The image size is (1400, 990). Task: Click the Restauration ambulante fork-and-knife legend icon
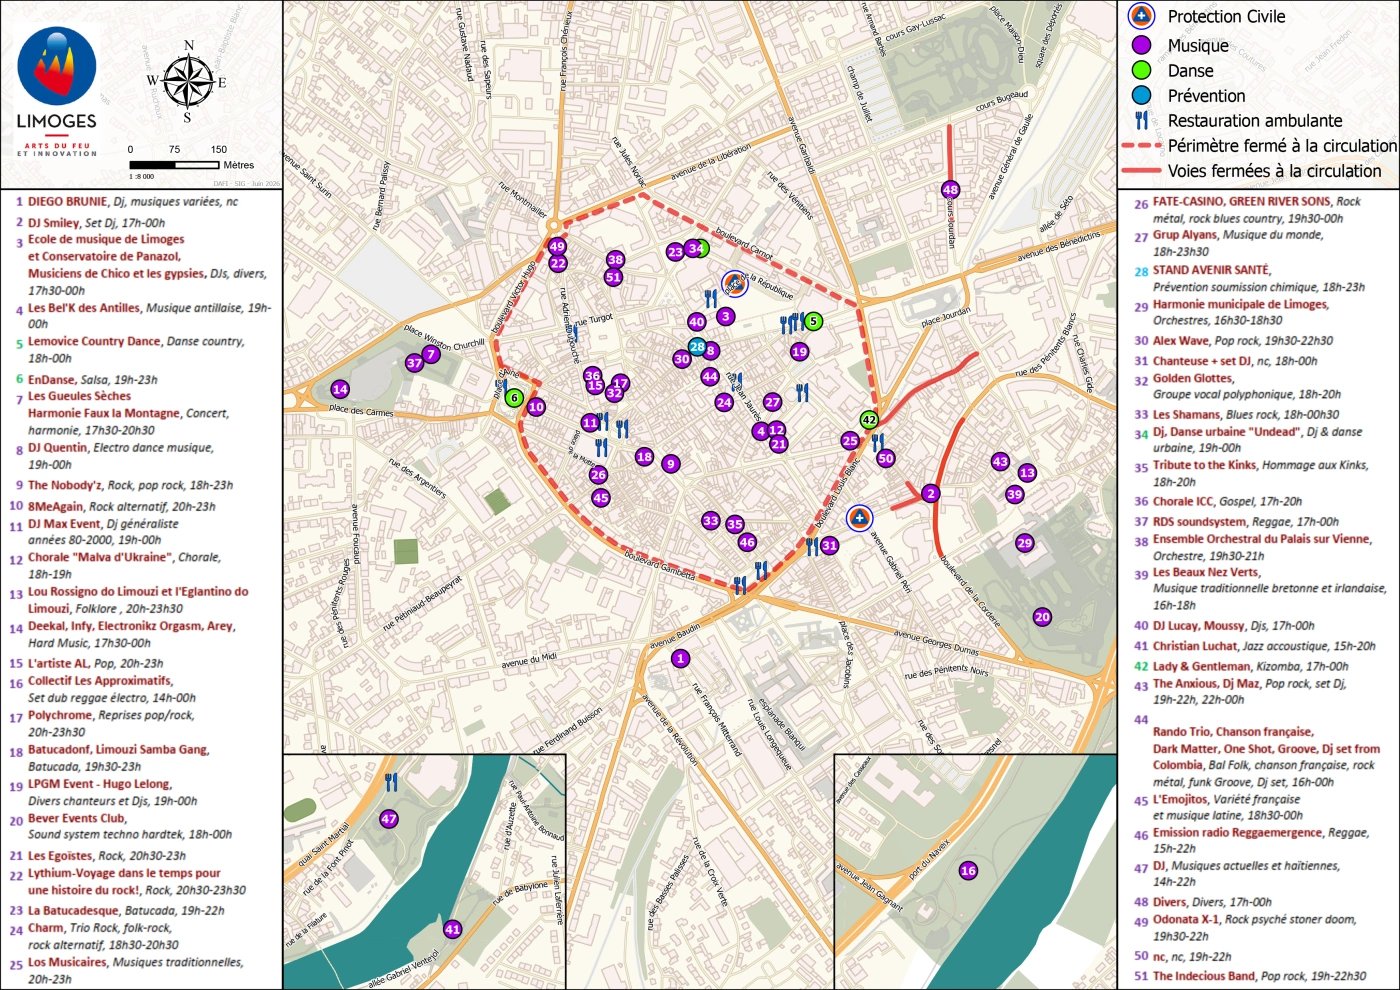point(1141,120)
